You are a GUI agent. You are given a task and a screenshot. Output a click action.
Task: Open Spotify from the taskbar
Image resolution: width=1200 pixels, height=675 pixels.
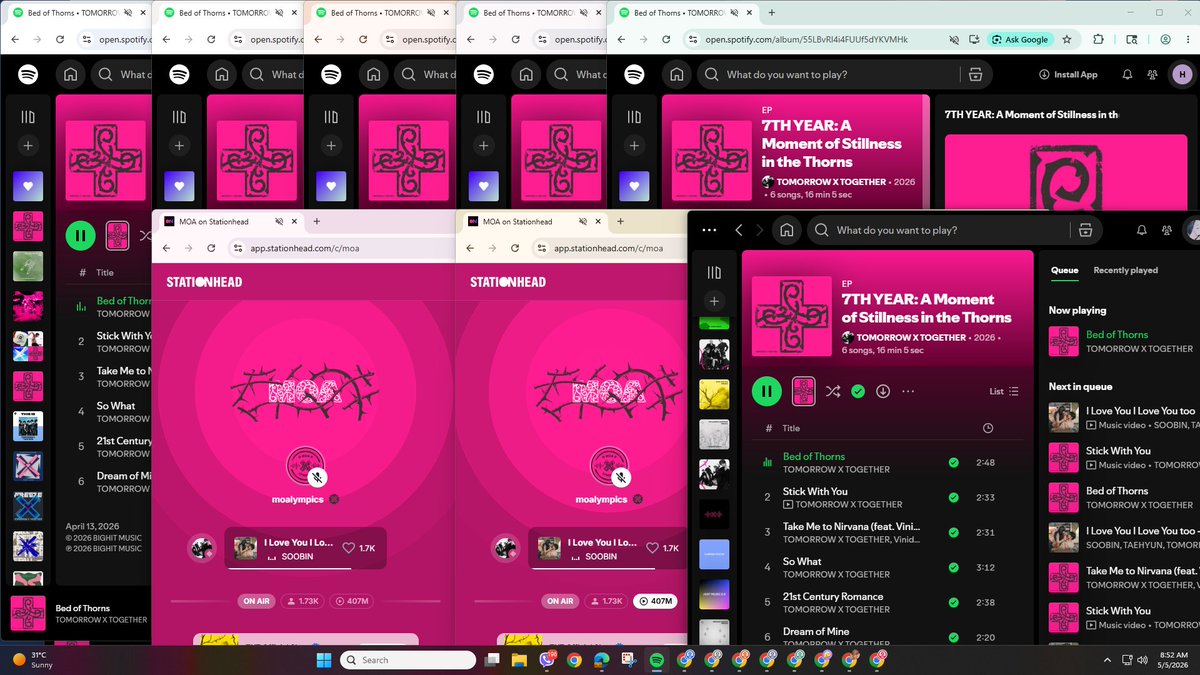click(657, 659)
